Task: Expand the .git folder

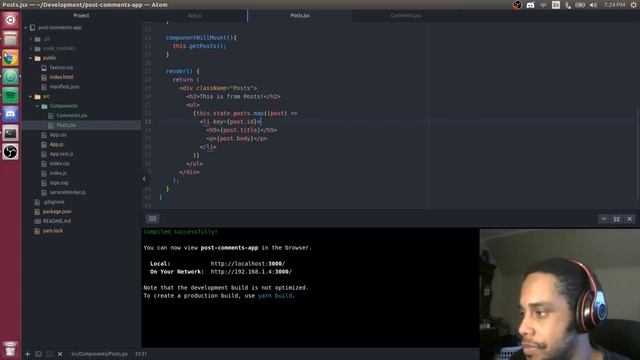Action: point(31,39)
